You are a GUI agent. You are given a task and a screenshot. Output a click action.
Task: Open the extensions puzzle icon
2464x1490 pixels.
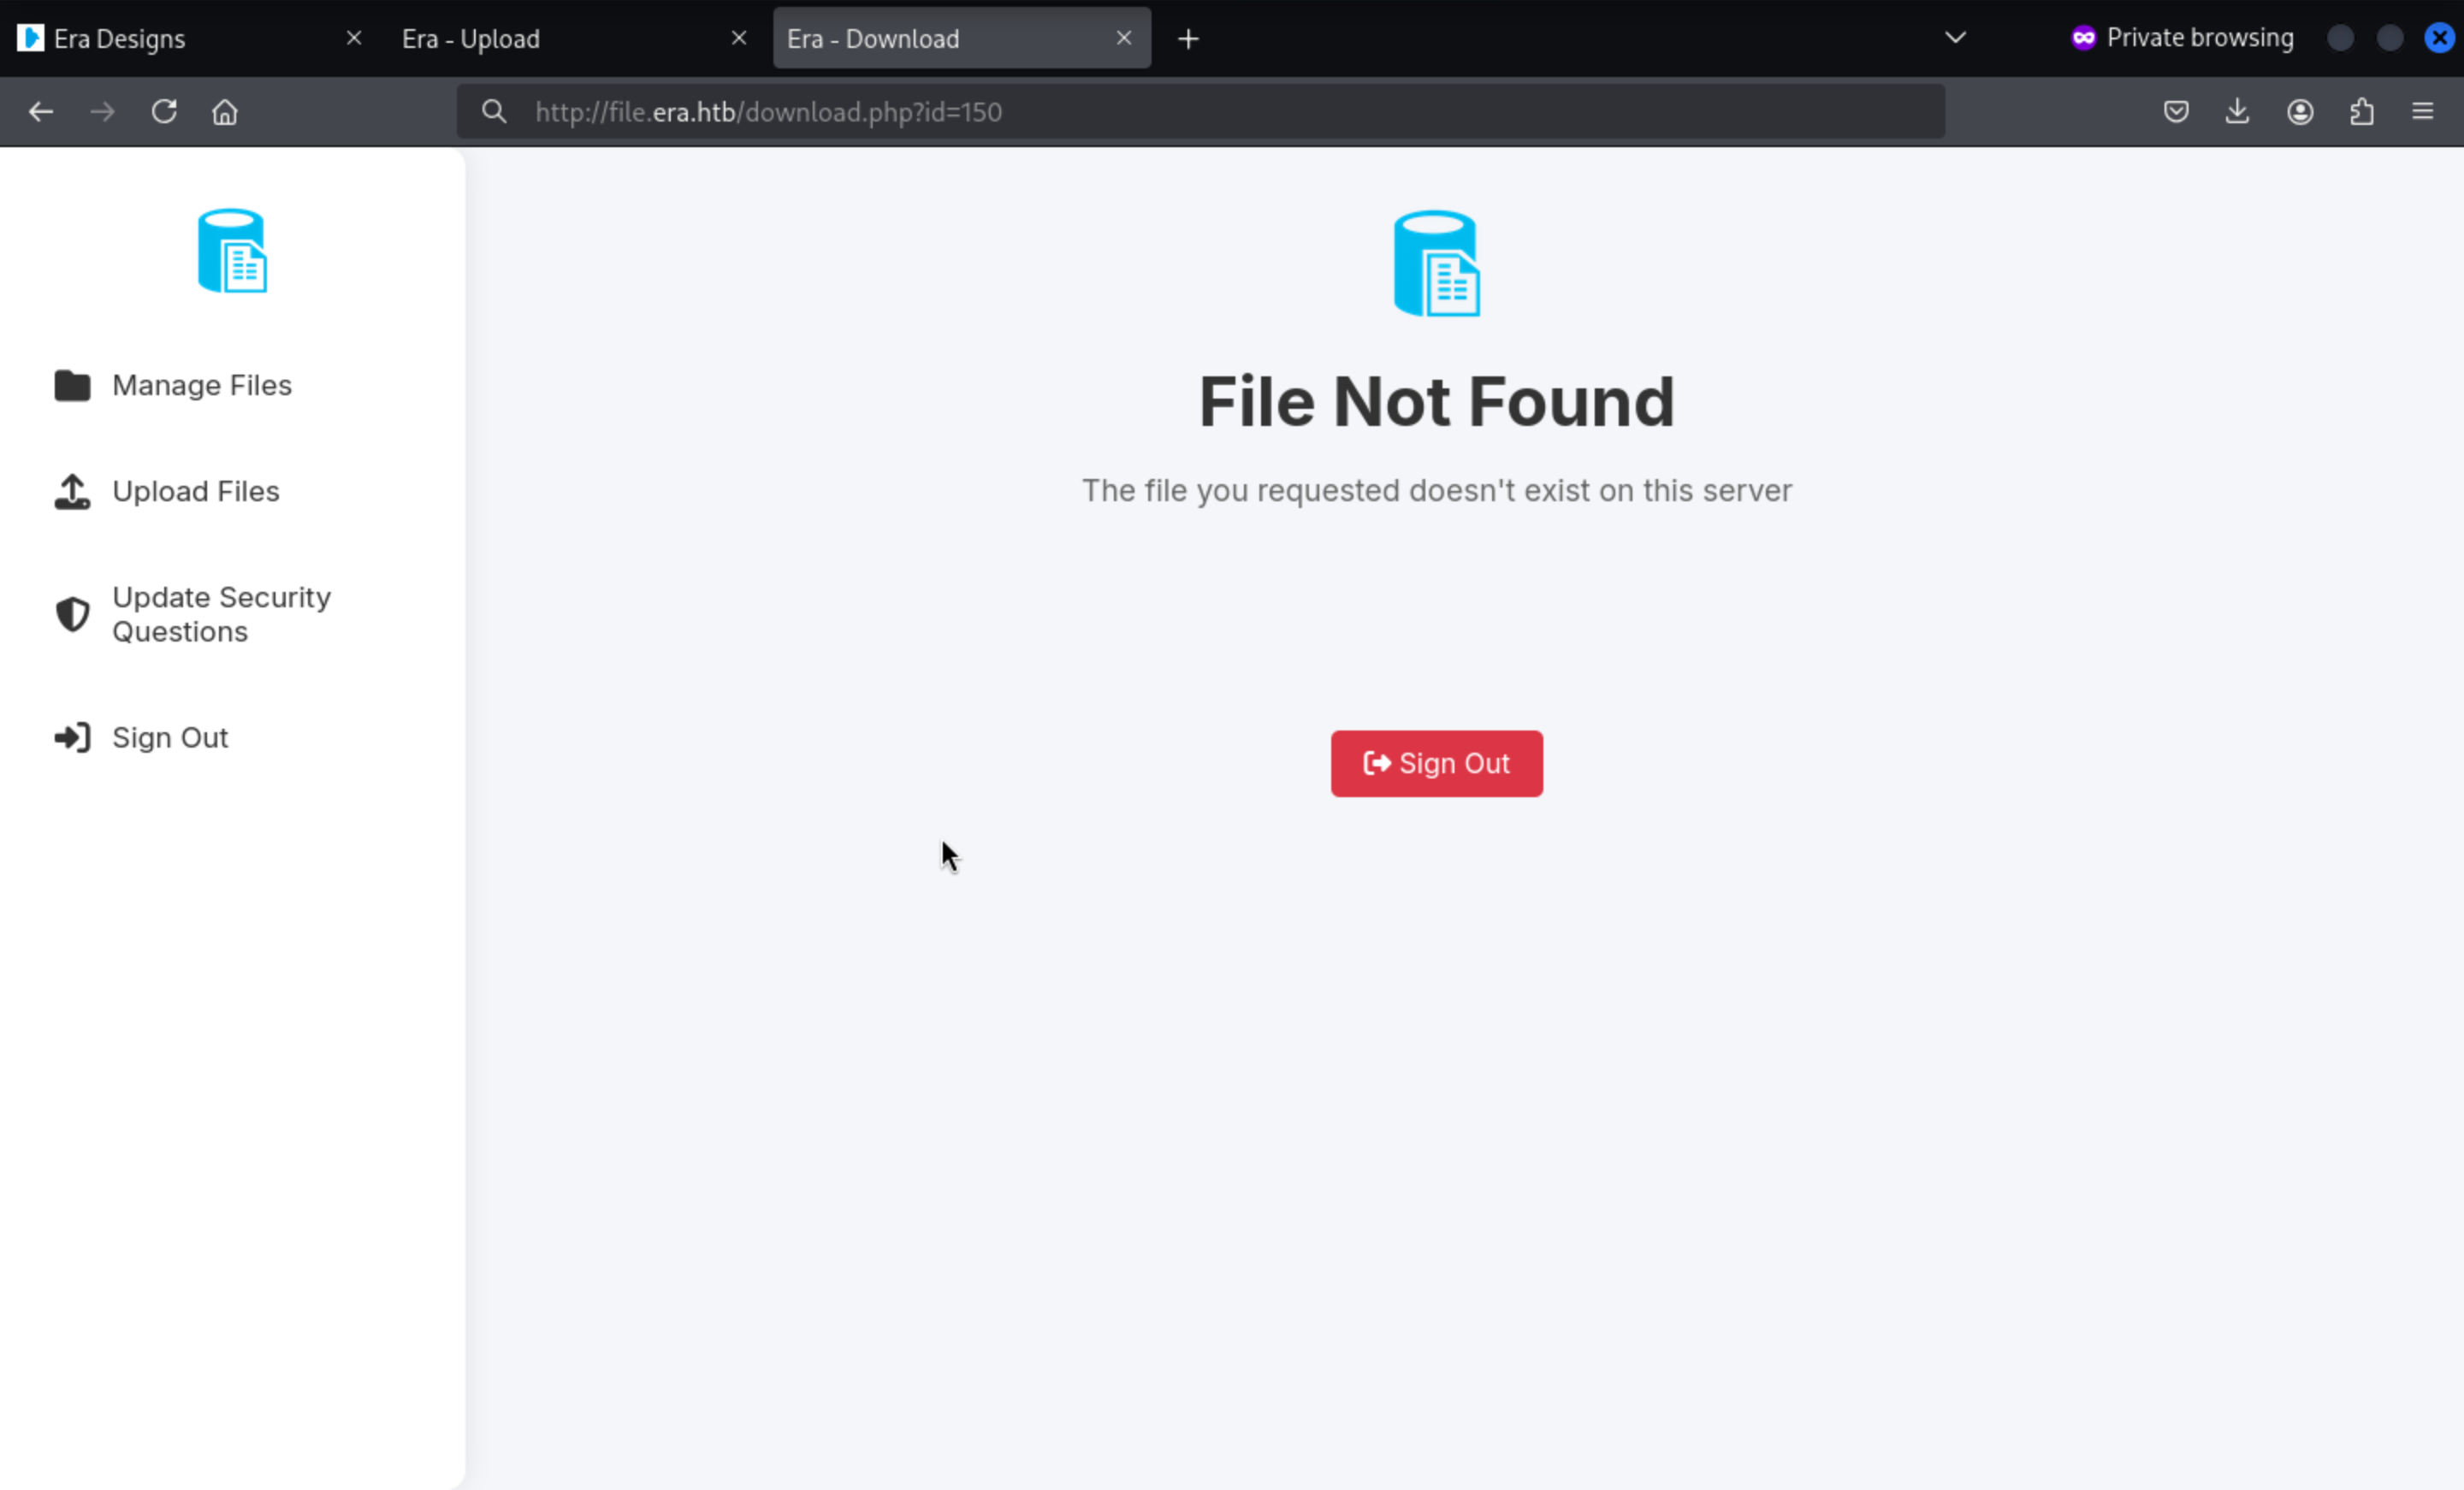(2361, 112)
